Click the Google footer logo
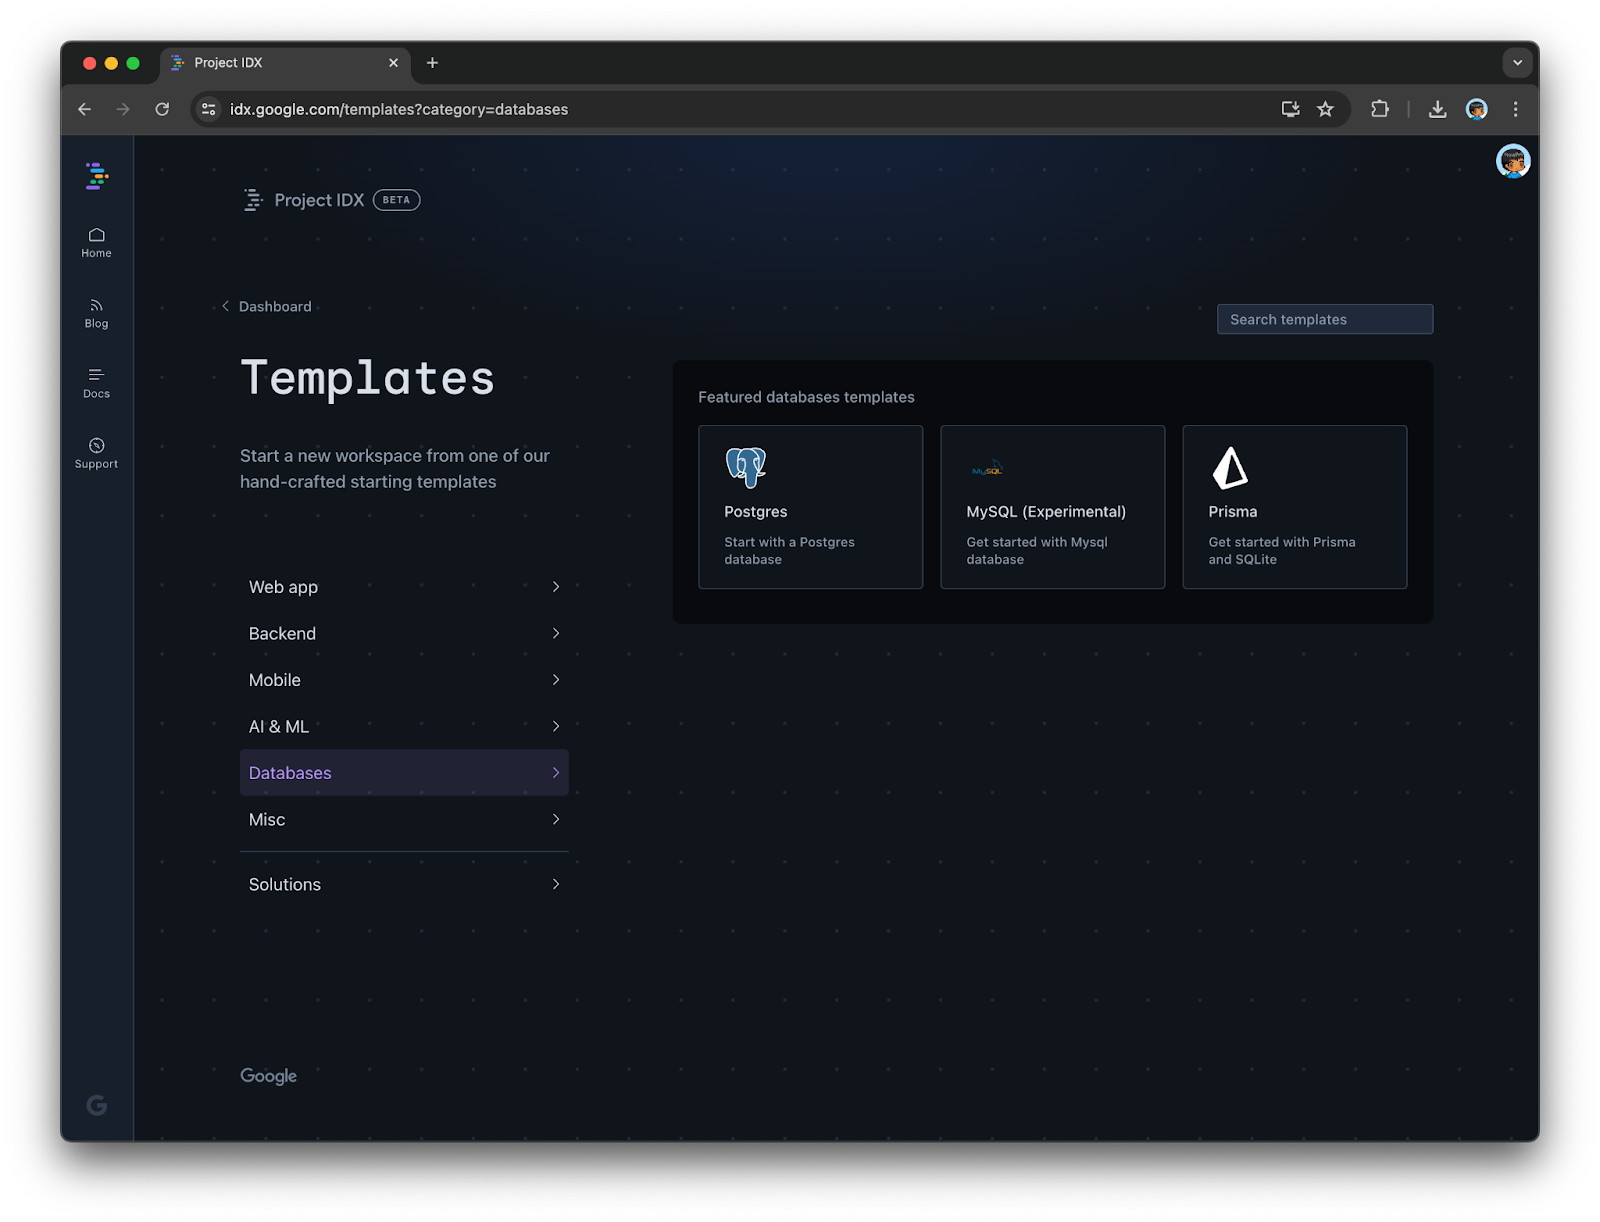Viewport: 1600px width, 1222px height. pyautogui.click(x=268, y=1076)
